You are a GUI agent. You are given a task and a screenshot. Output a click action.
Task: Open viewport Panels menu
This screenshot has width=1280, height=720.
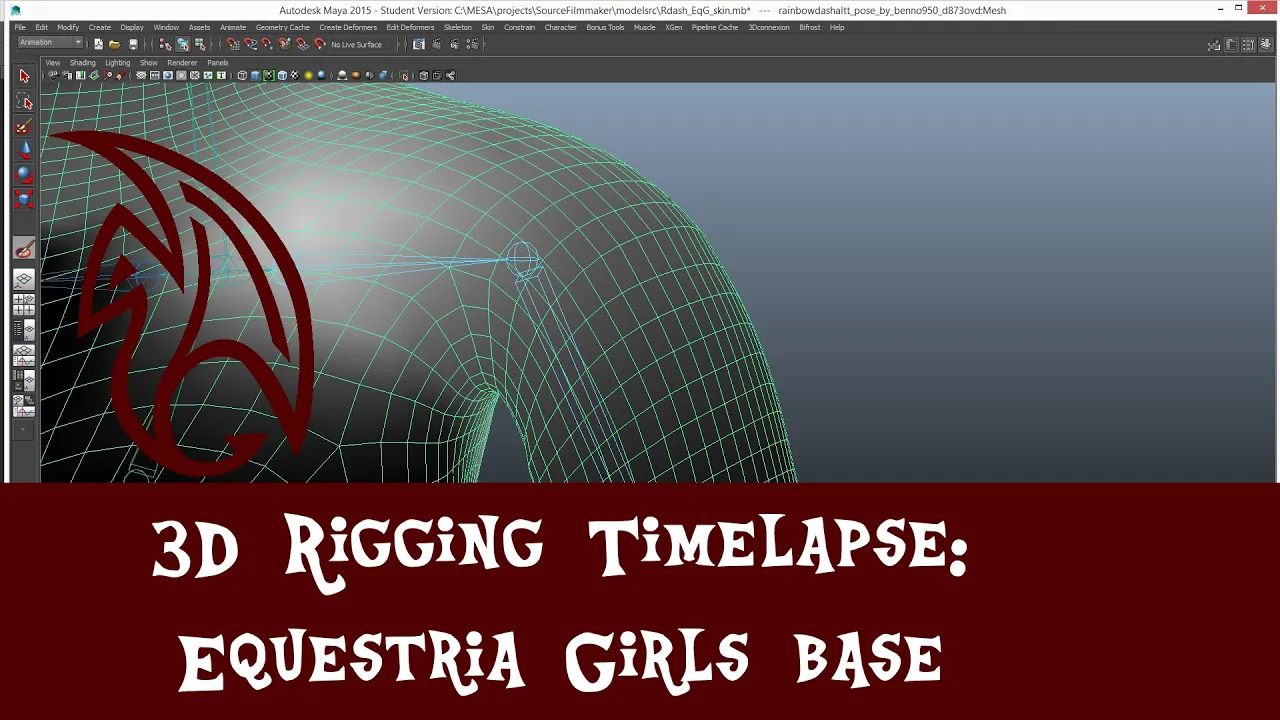pyautogui.click(x=218, y=63)
